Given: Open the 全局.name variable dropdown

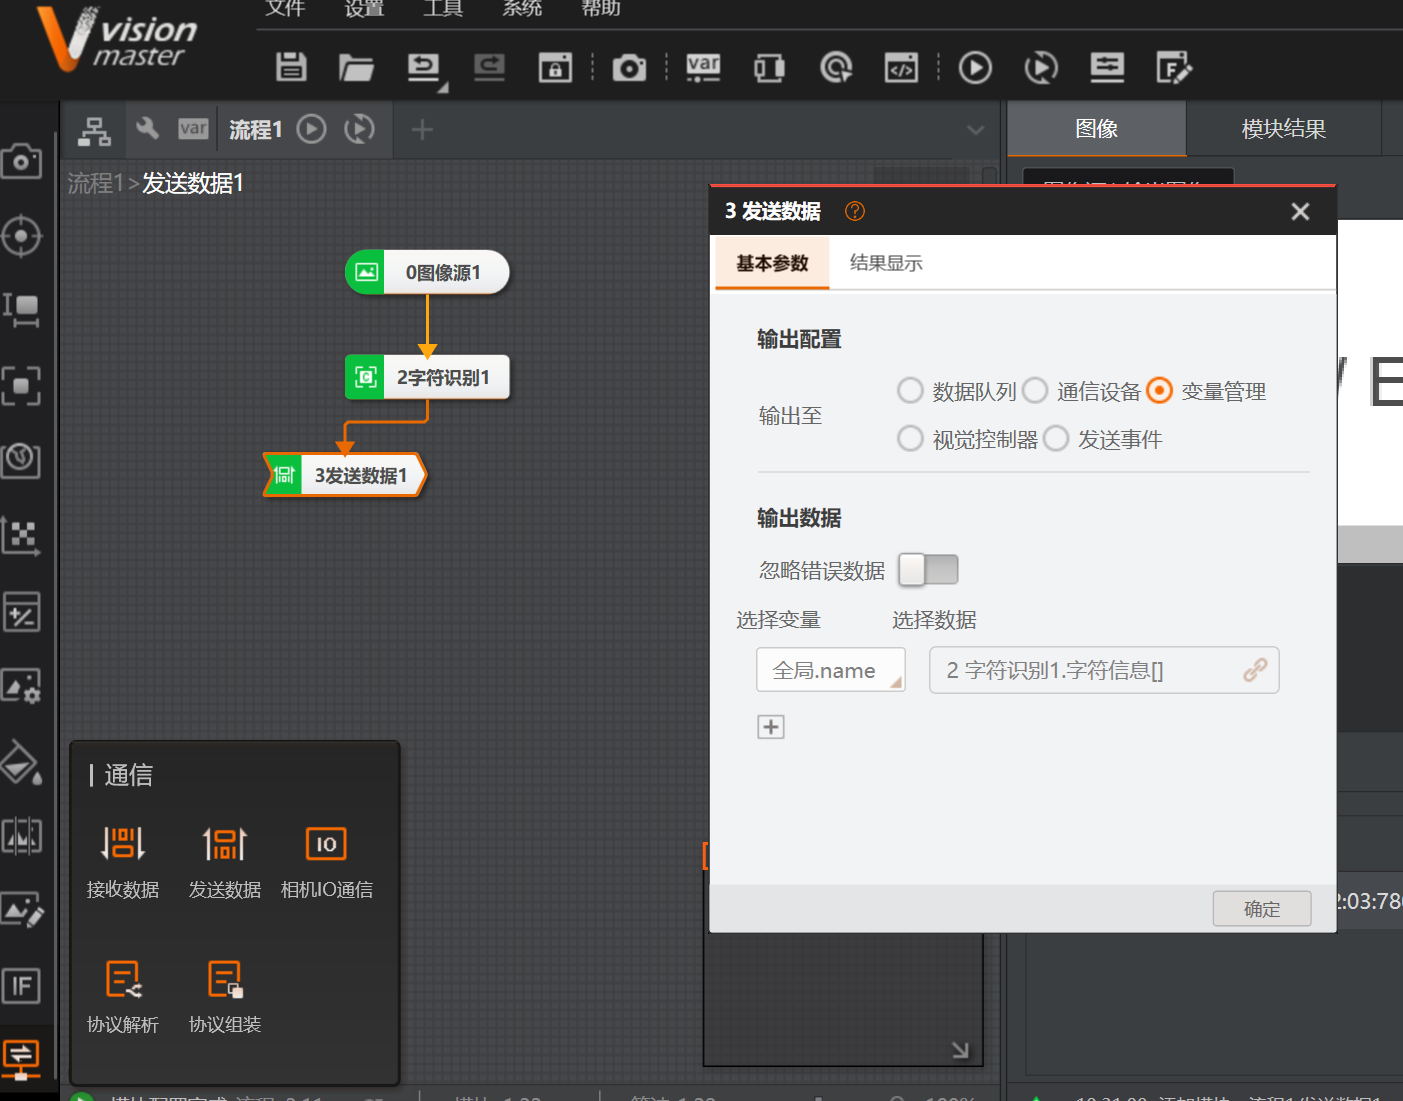Looking at the screenshot, I should 830,669.
